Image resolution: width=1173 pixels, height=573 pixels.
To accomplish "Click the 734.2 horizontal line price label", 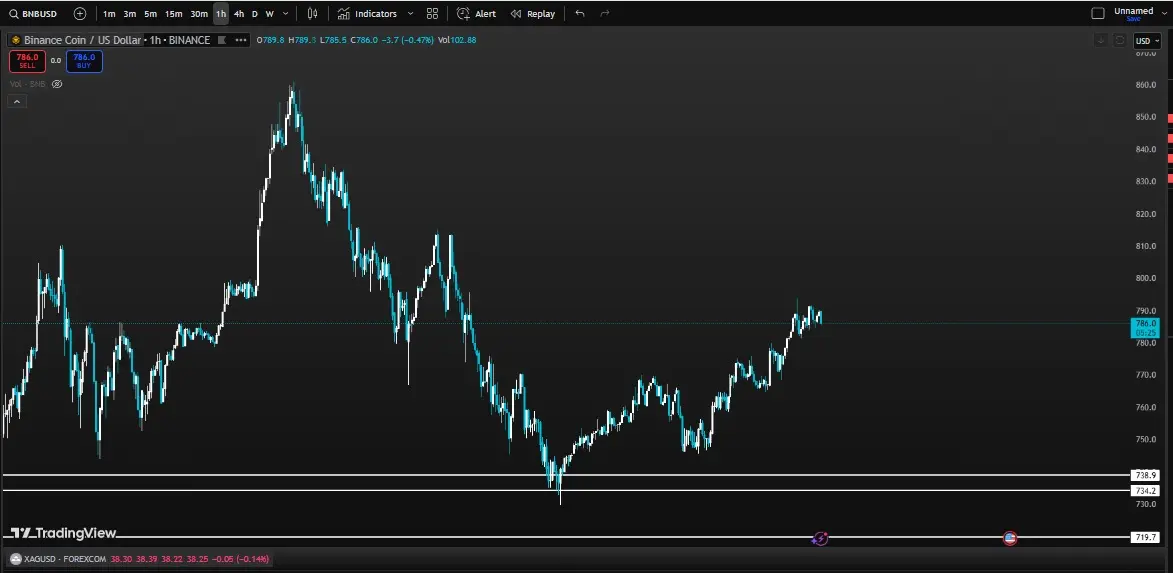I will [1145, 491].
